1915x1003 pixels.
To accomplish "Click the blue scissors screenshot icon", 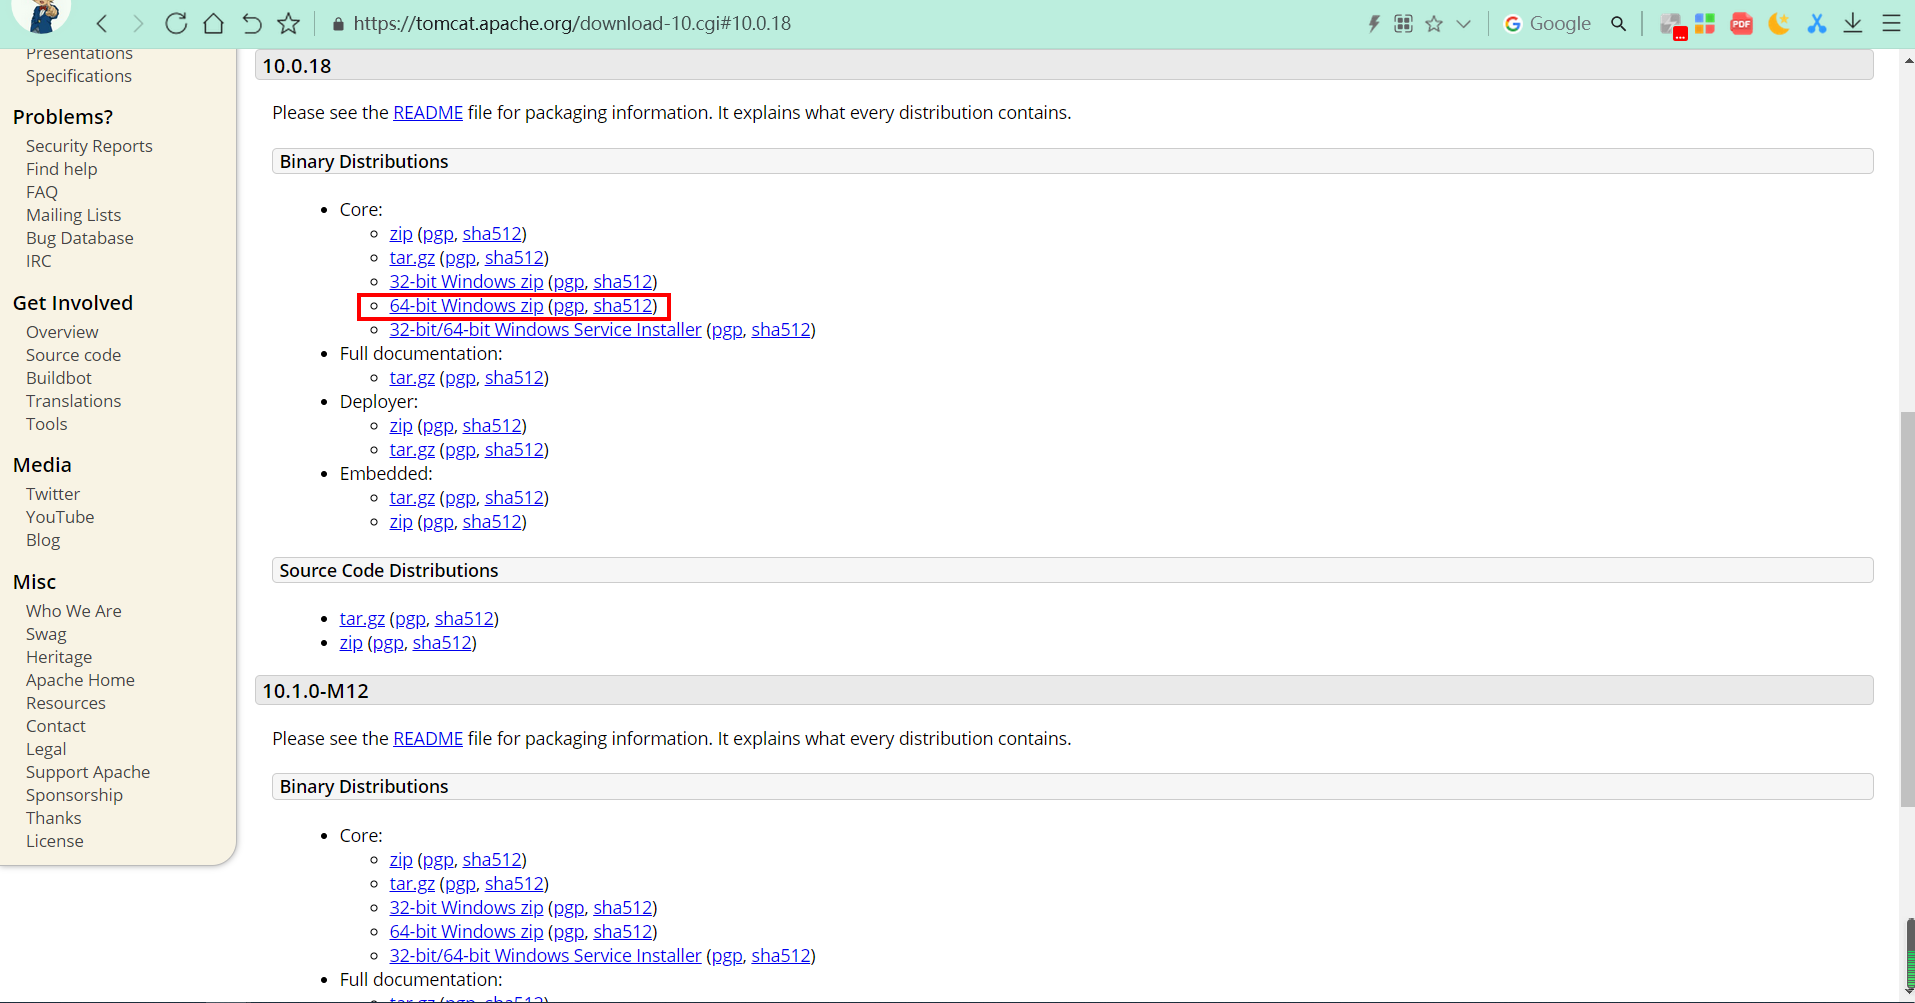I will coord(1817,23).
